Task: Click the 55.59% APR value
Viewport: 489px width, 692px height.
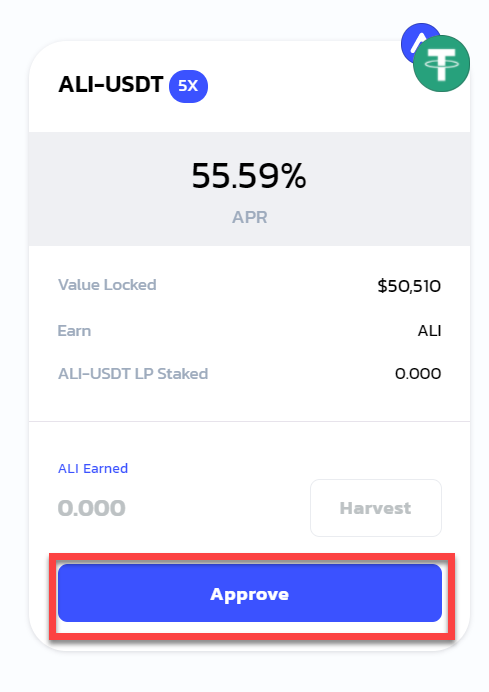Action: (249, 176)
